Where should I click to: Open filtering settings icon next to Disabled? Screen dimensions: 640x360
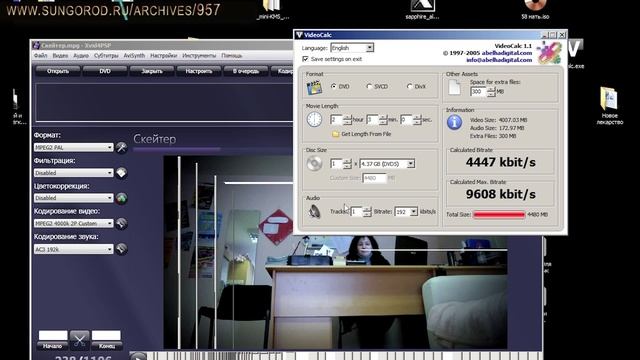(121, 173)
